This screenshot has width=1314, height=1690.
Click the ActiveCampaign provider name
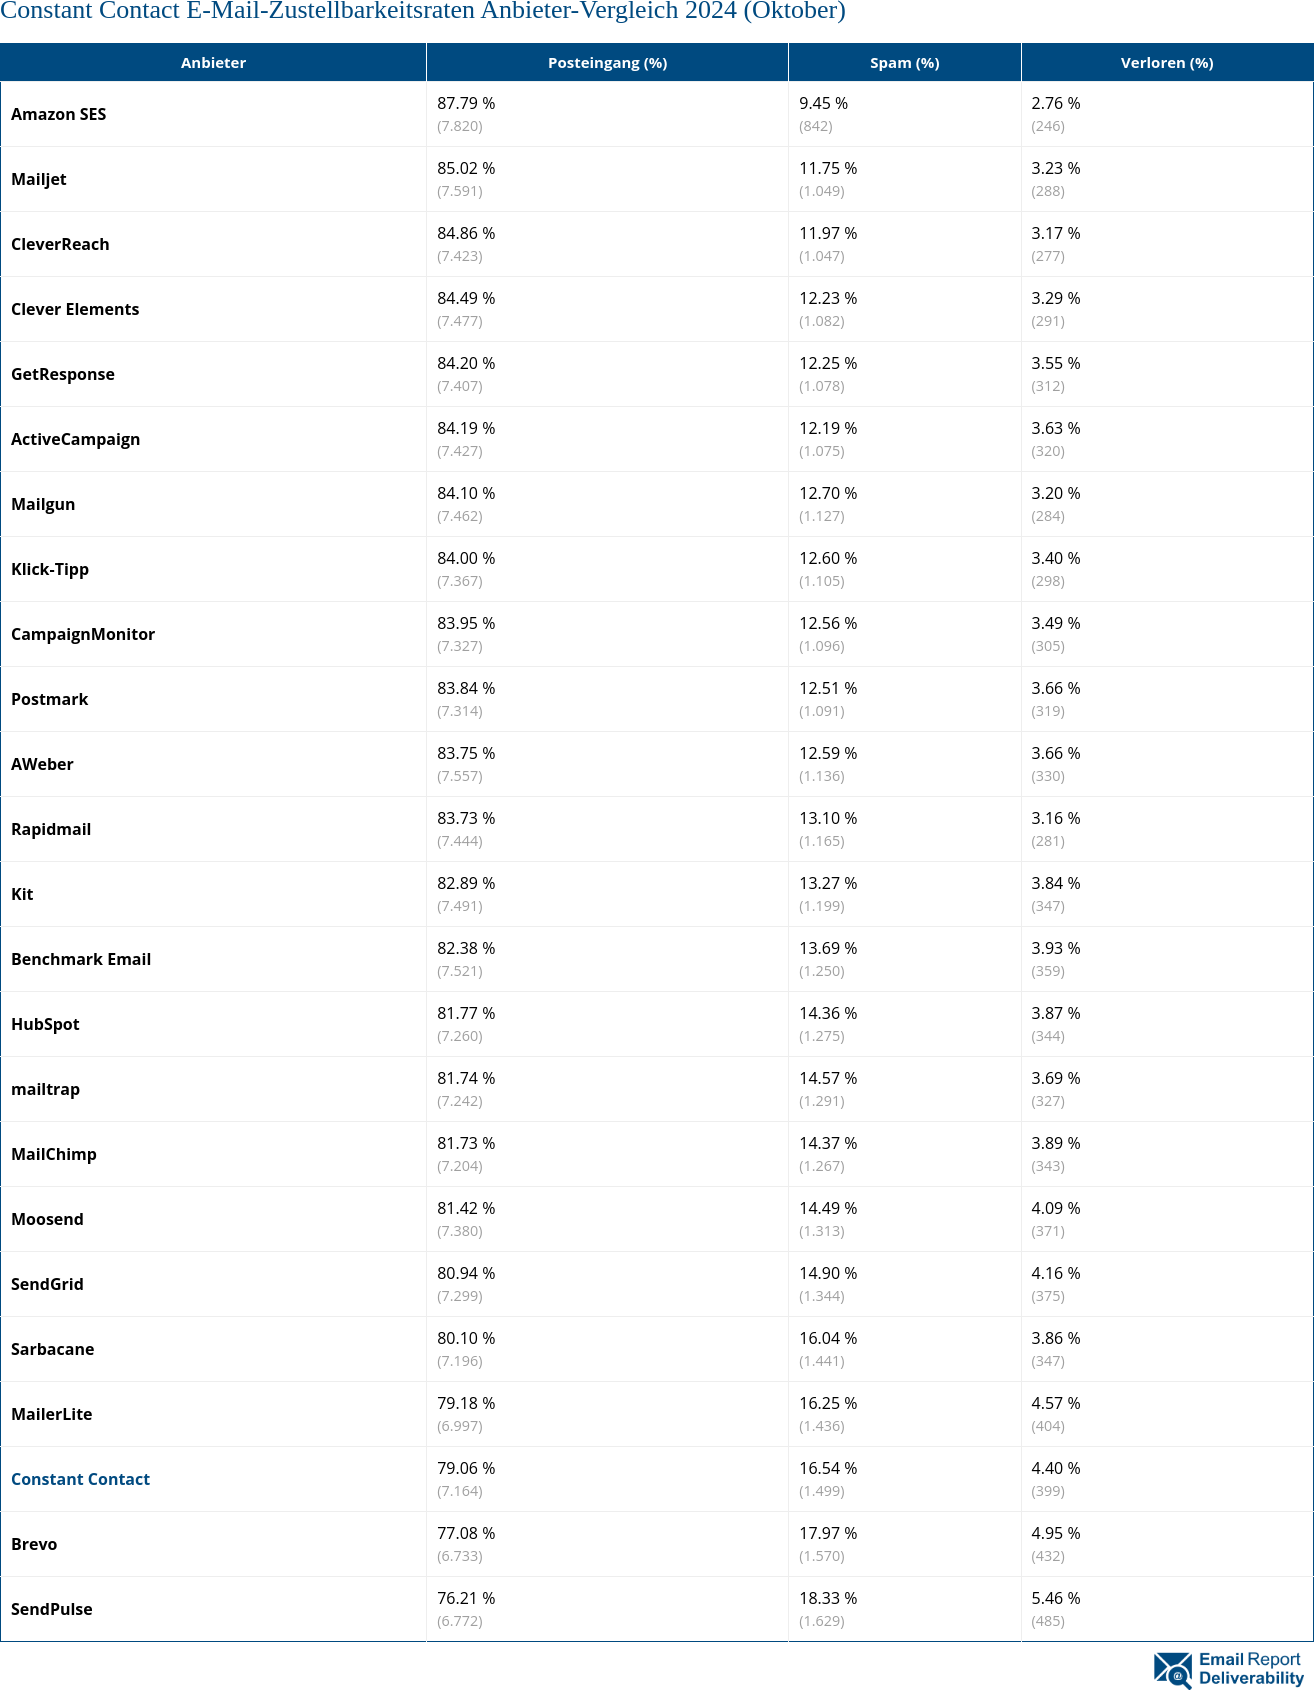point(76,439)
